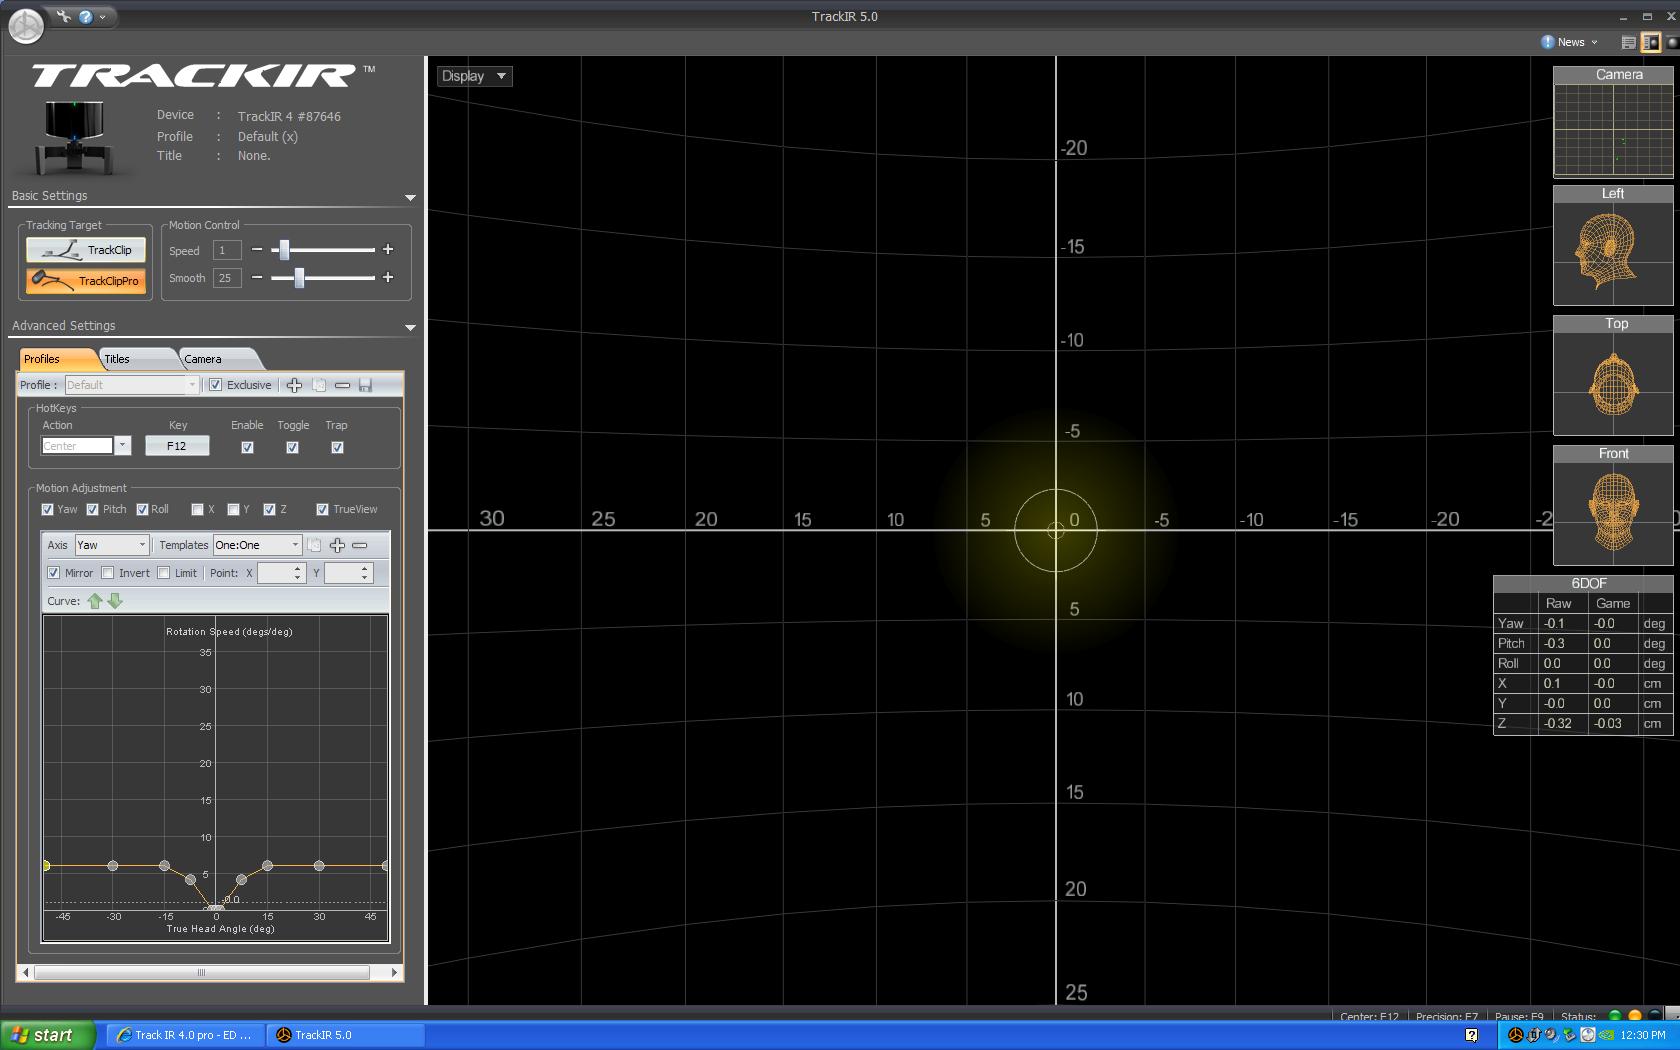Click the Front head view thumbnail

click(1612, 513)
